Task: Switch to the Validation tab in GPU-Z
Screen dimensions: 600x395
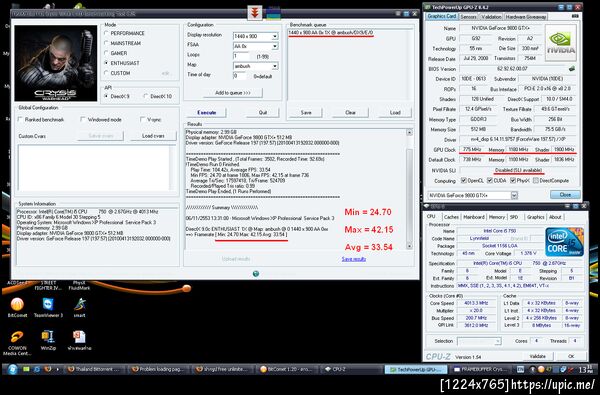Action: [491, 16]
